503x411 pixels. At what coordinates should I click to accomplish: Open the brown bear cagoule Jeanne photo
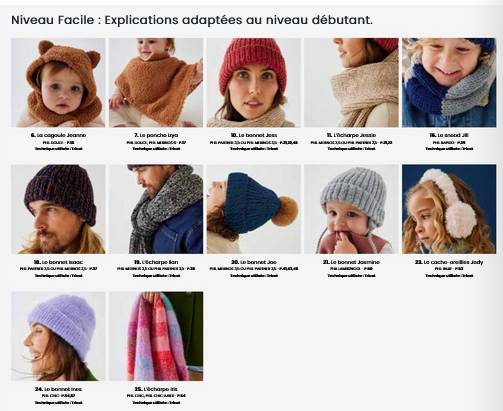(58, 83)
